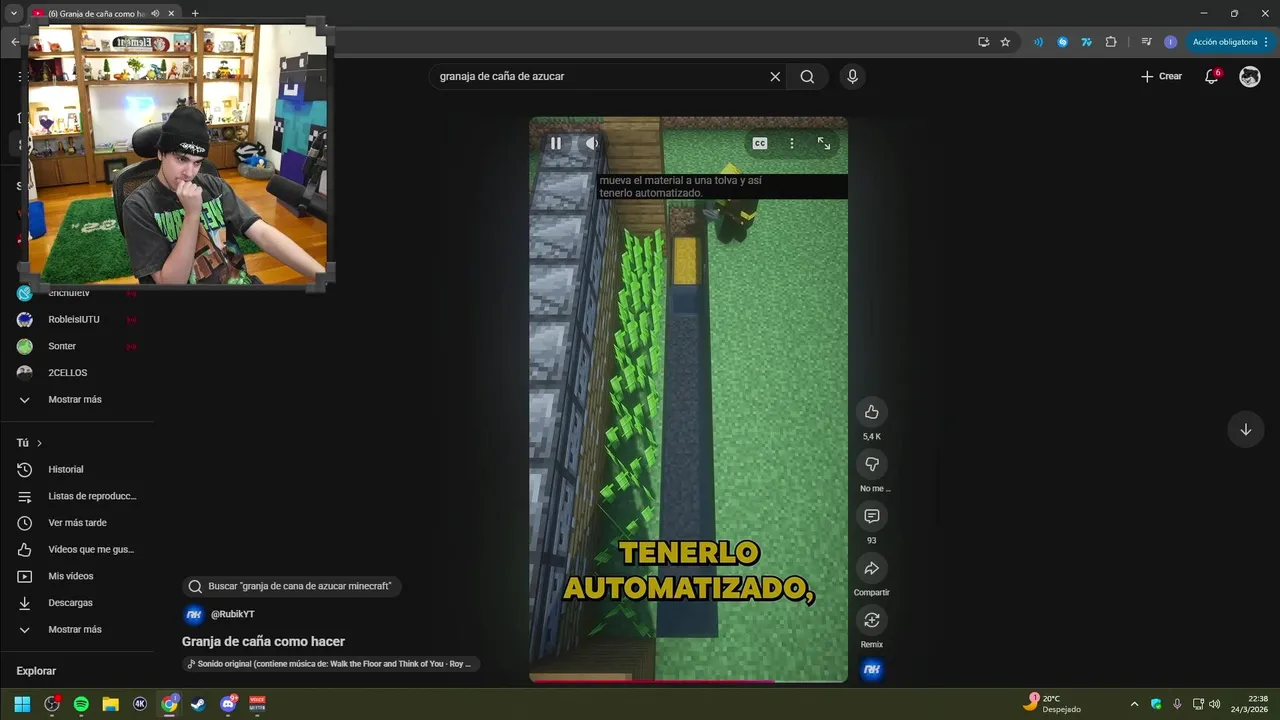Open the system volume control
Screen dimensions: 1280x720
(x=1214, y=704)
